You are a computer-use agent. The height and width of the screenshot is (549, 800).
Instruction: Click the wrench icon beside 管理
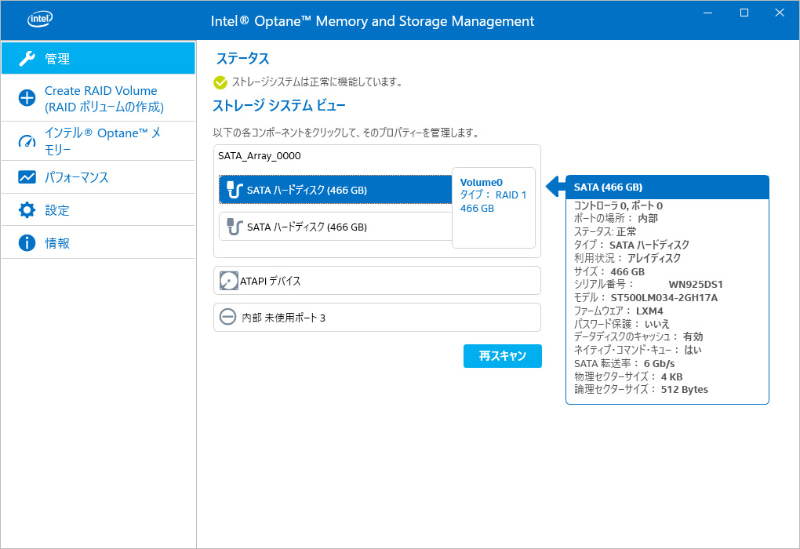(x=27, y=59)
